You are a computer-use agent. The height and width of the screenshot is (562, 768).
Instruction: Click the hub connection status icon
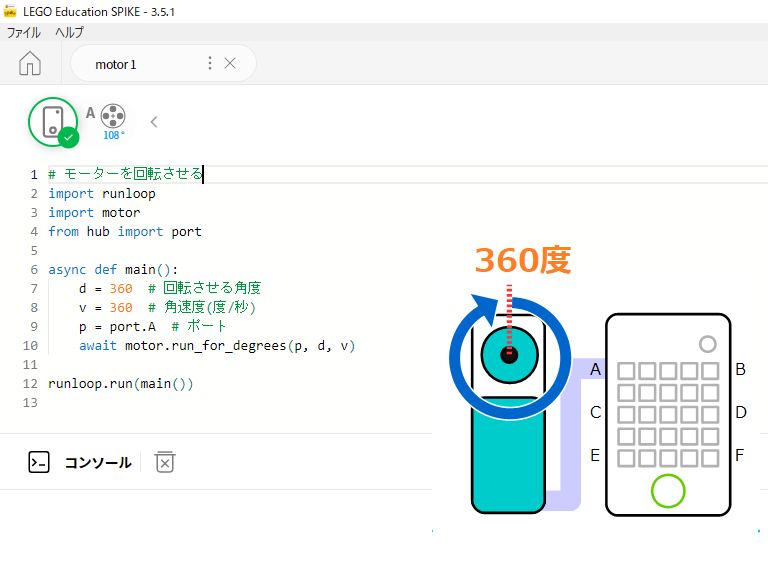pos(53,122)
